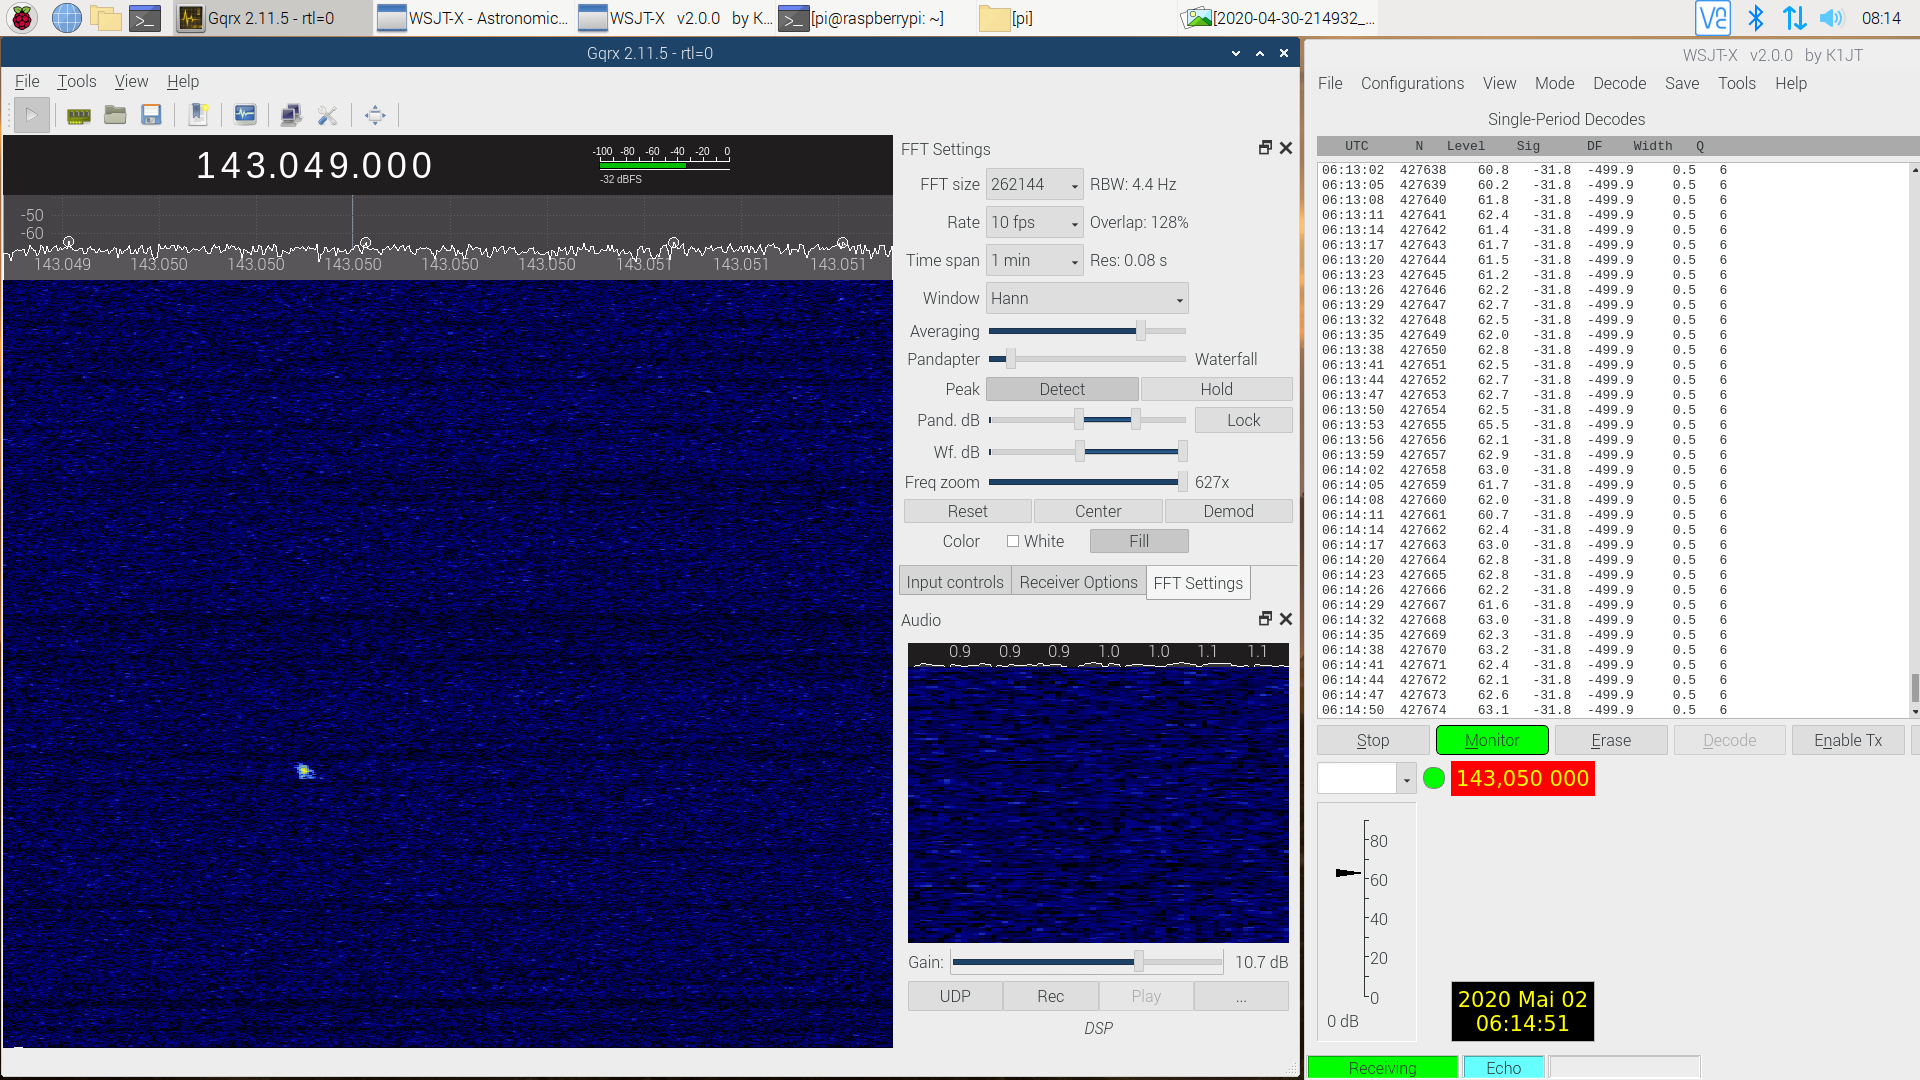
Task: Switch to the Input controls tab
Action: coord(955,582)
